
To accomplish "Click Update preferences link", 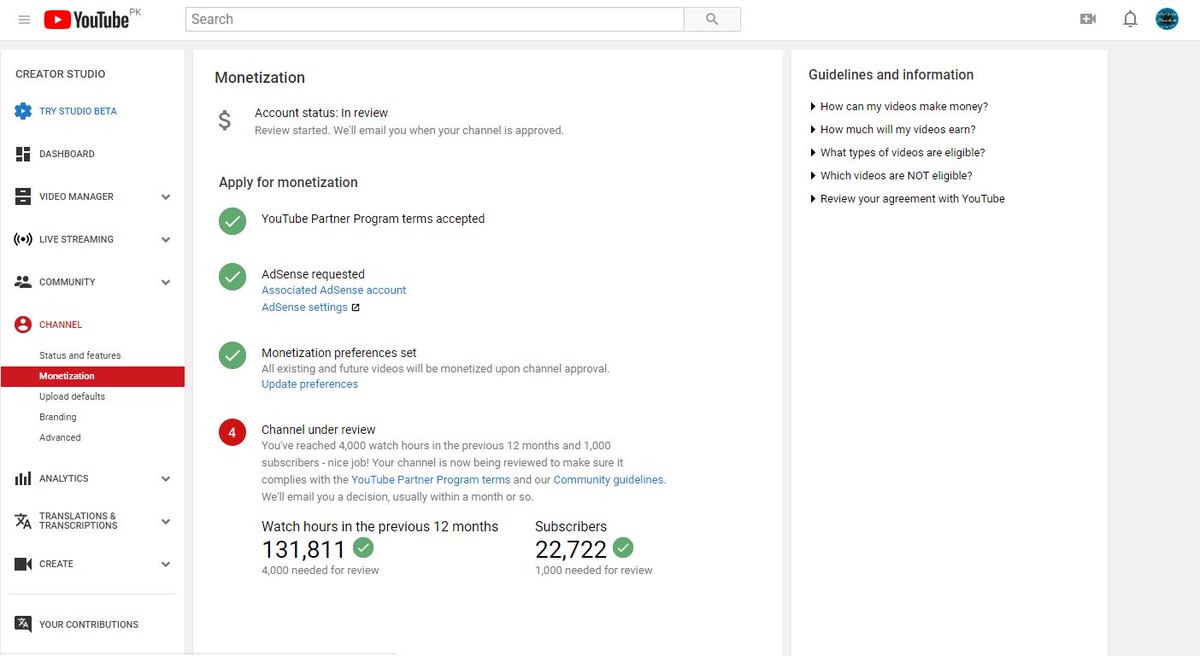I will point(310,384).
